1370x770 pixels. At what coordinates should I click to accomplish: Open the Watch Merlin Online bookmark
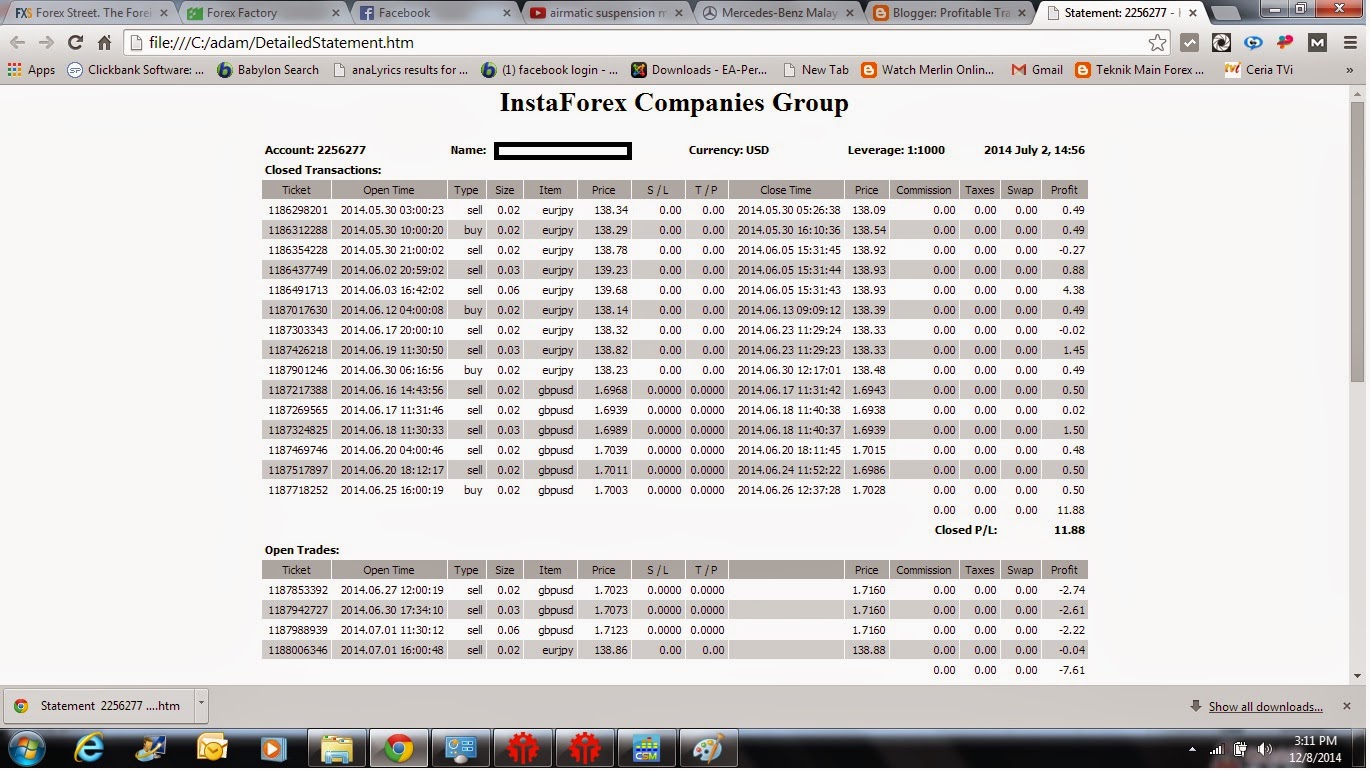928,70
